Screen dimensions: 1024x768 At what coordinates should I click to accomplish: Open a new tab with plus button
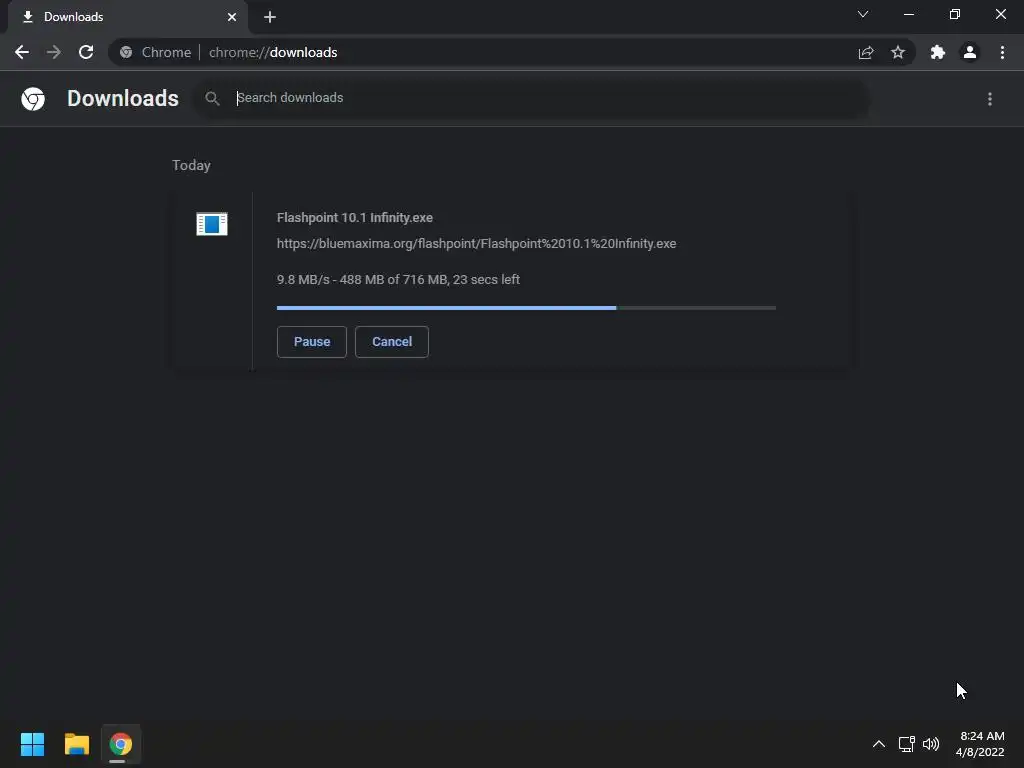(x=270, y=17)
